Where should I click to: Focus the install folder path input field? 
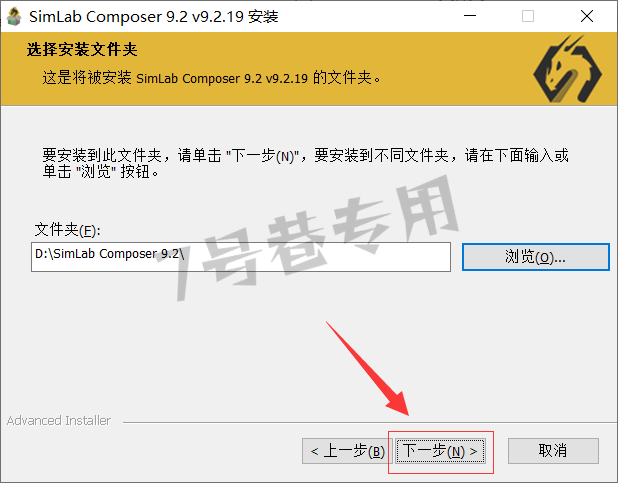coord(241,257)
